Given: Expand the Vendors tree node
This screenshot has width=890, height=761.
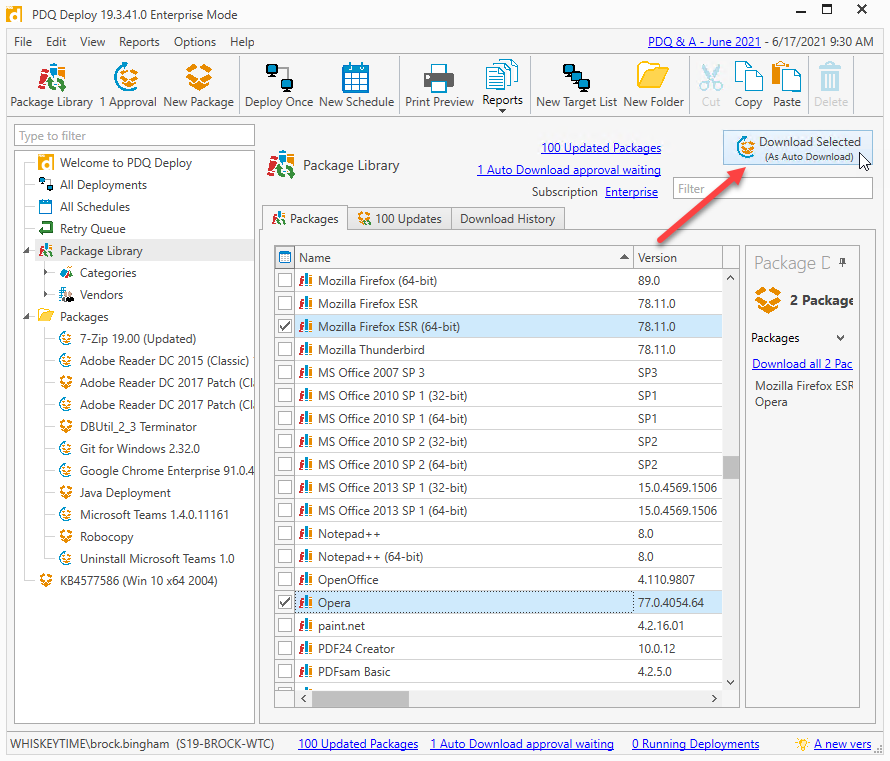Looking at the screenshot, I should pyautogui.click(x=46, y=295).
